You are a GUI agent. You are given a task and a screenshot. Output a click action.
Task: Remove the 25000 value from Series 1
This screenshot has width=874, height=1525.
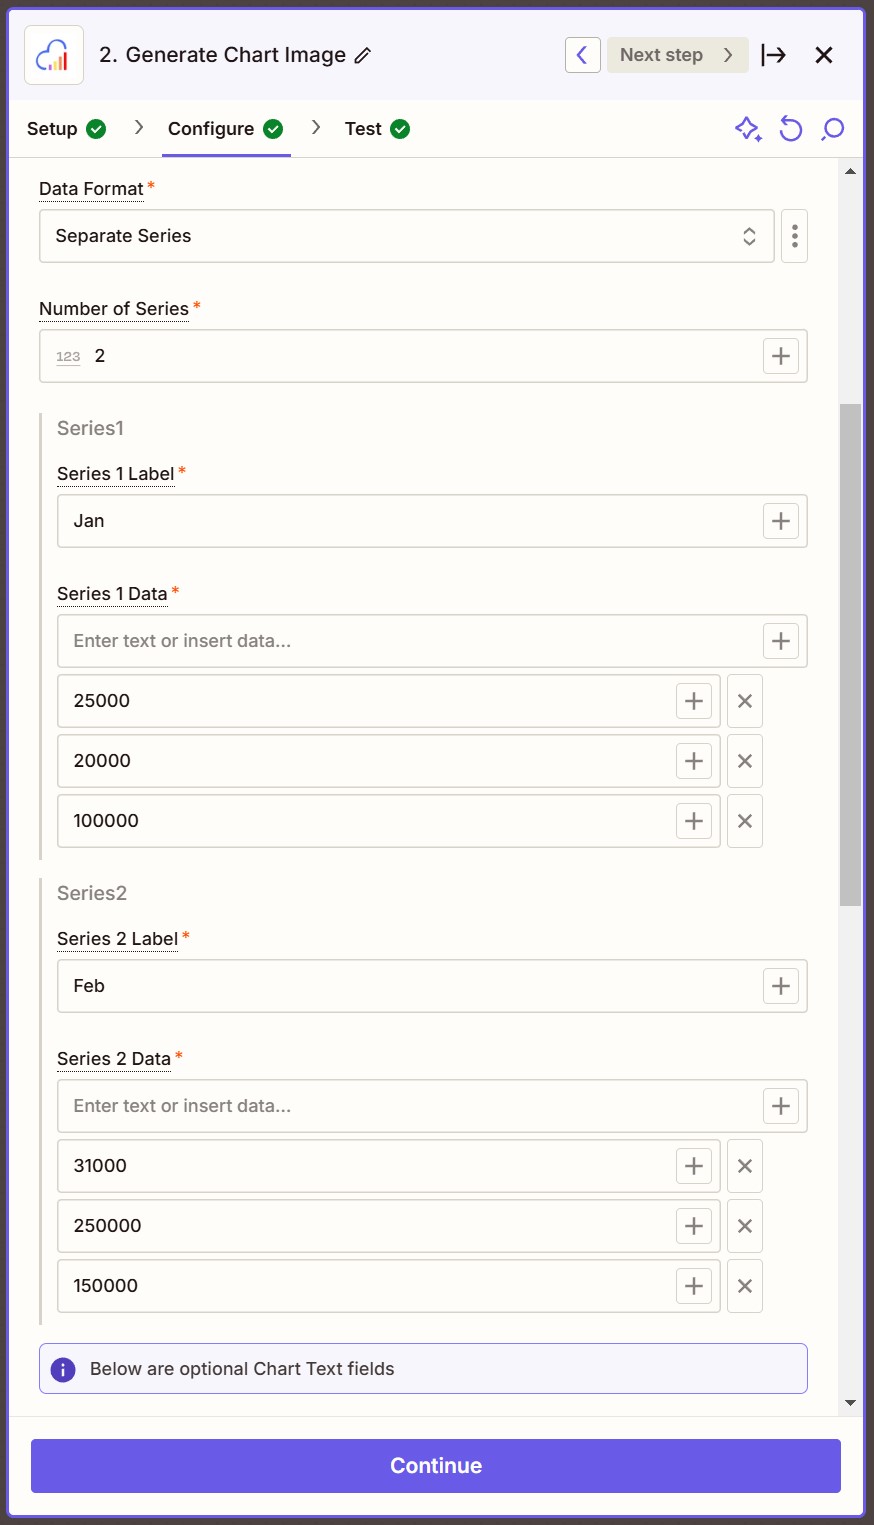click(x=744, y=701)
